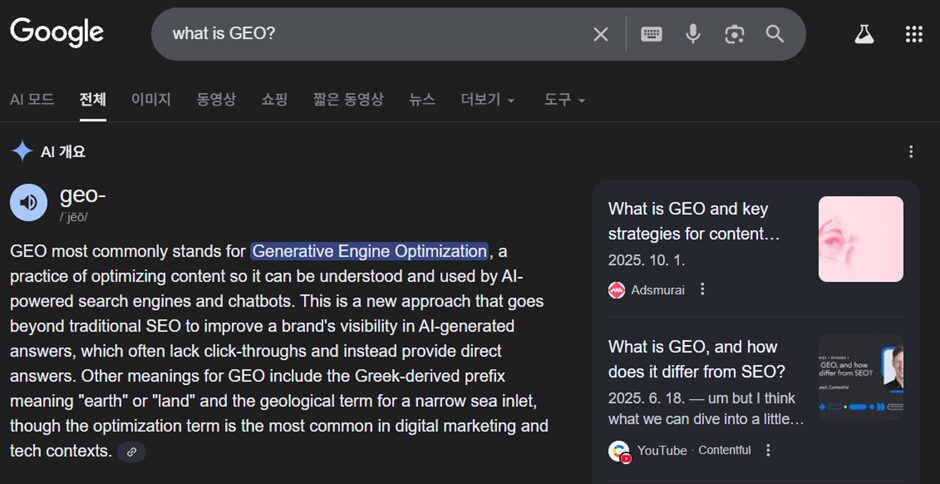Open AI overview three-dot options menu
Image resolution: width=940 pixels, height=484 pixels.
click(x=910, y=152)
